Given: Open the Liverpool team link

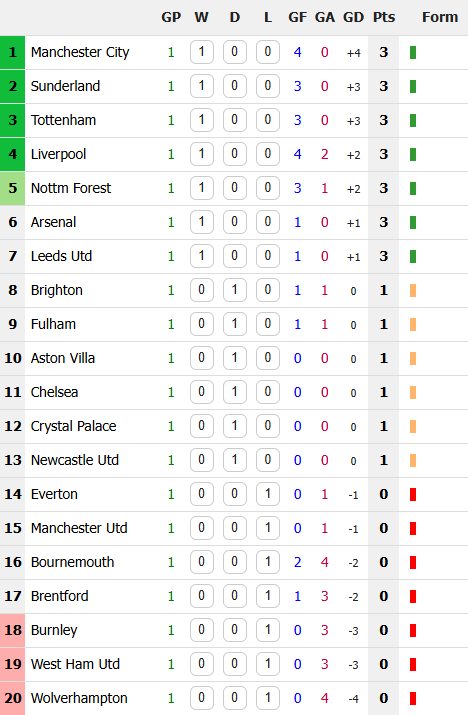Looking at the screenshot, I should point(58,154).
